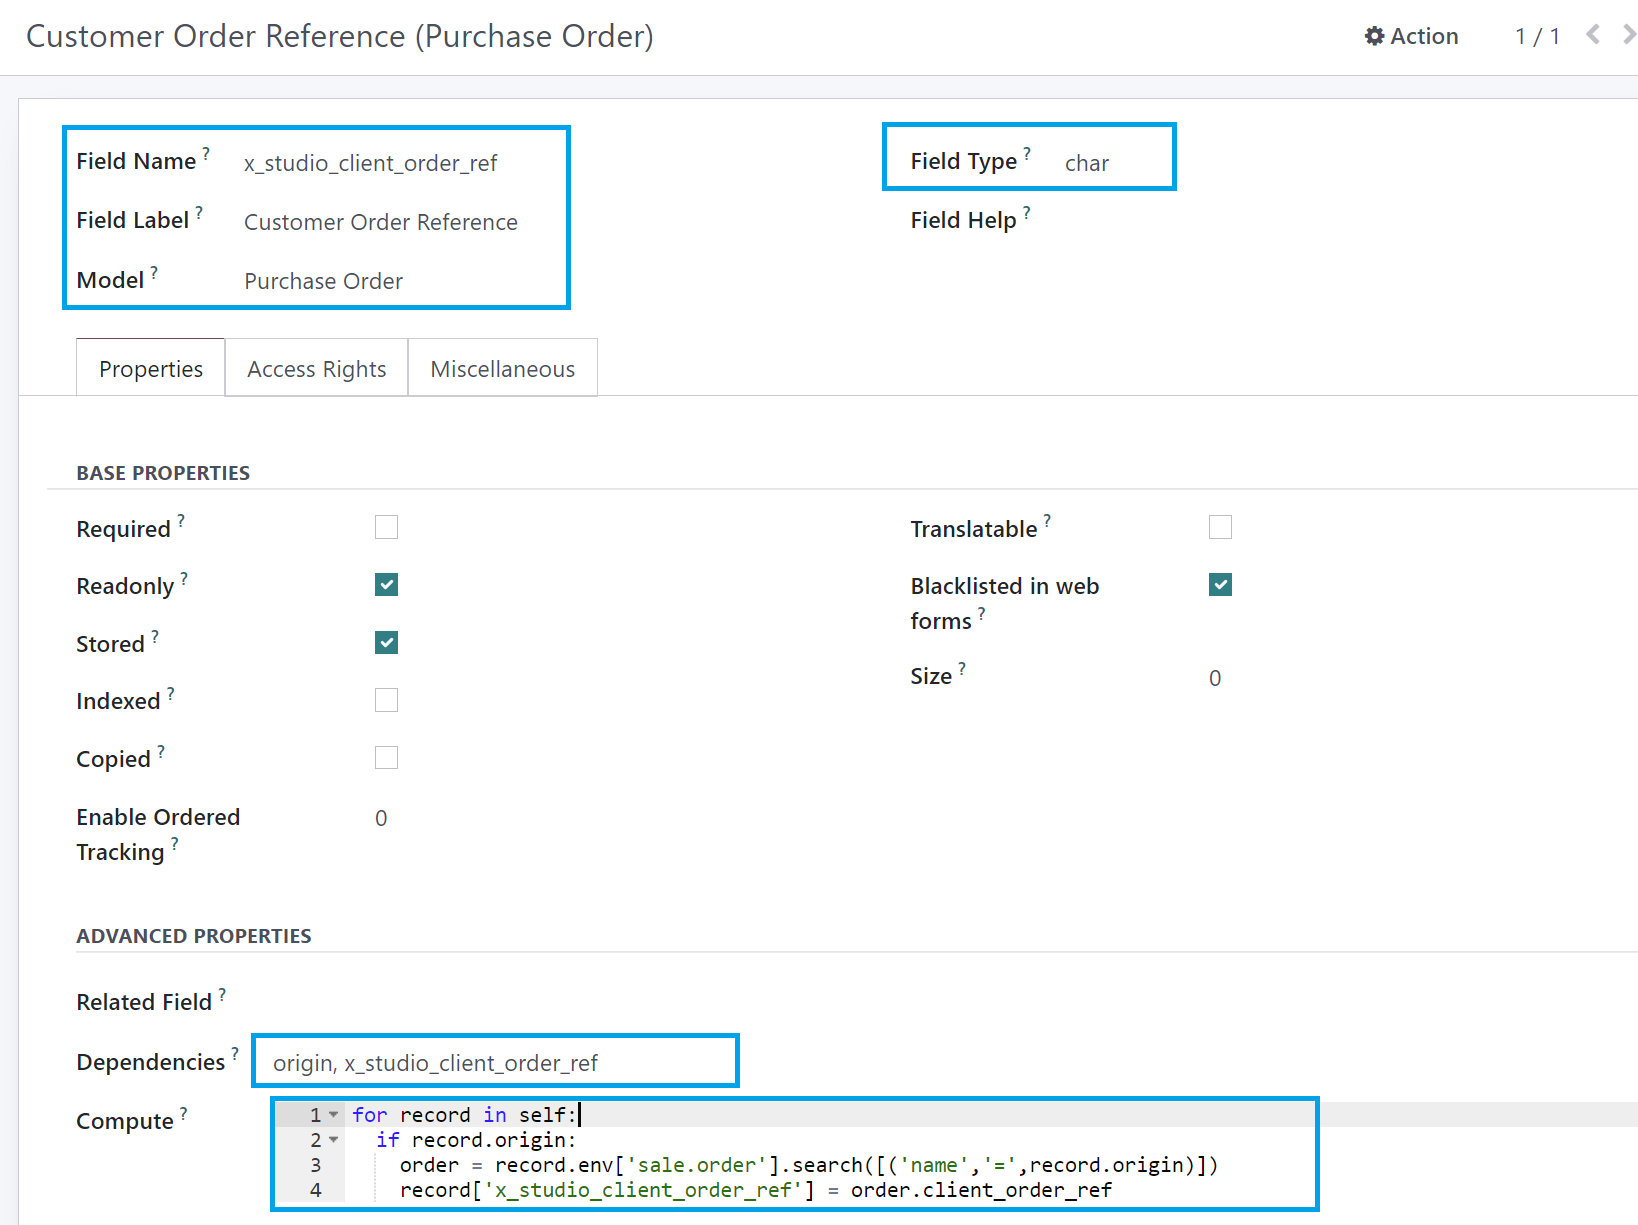Uncheck the Stored checkbox
Screen dimensions: 1638x1225
click(386, 642)
